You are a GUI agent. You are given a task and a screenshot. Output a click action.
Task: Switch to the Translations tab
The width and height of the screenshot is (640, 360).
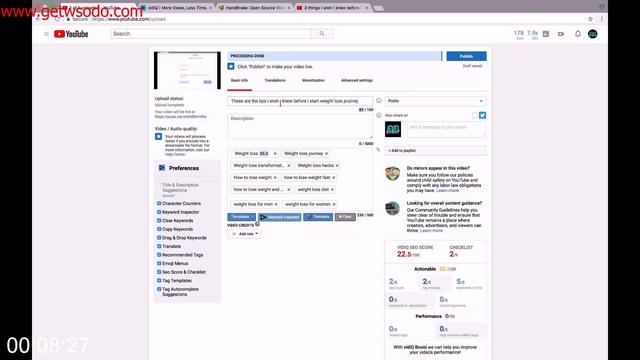[275, 80]
